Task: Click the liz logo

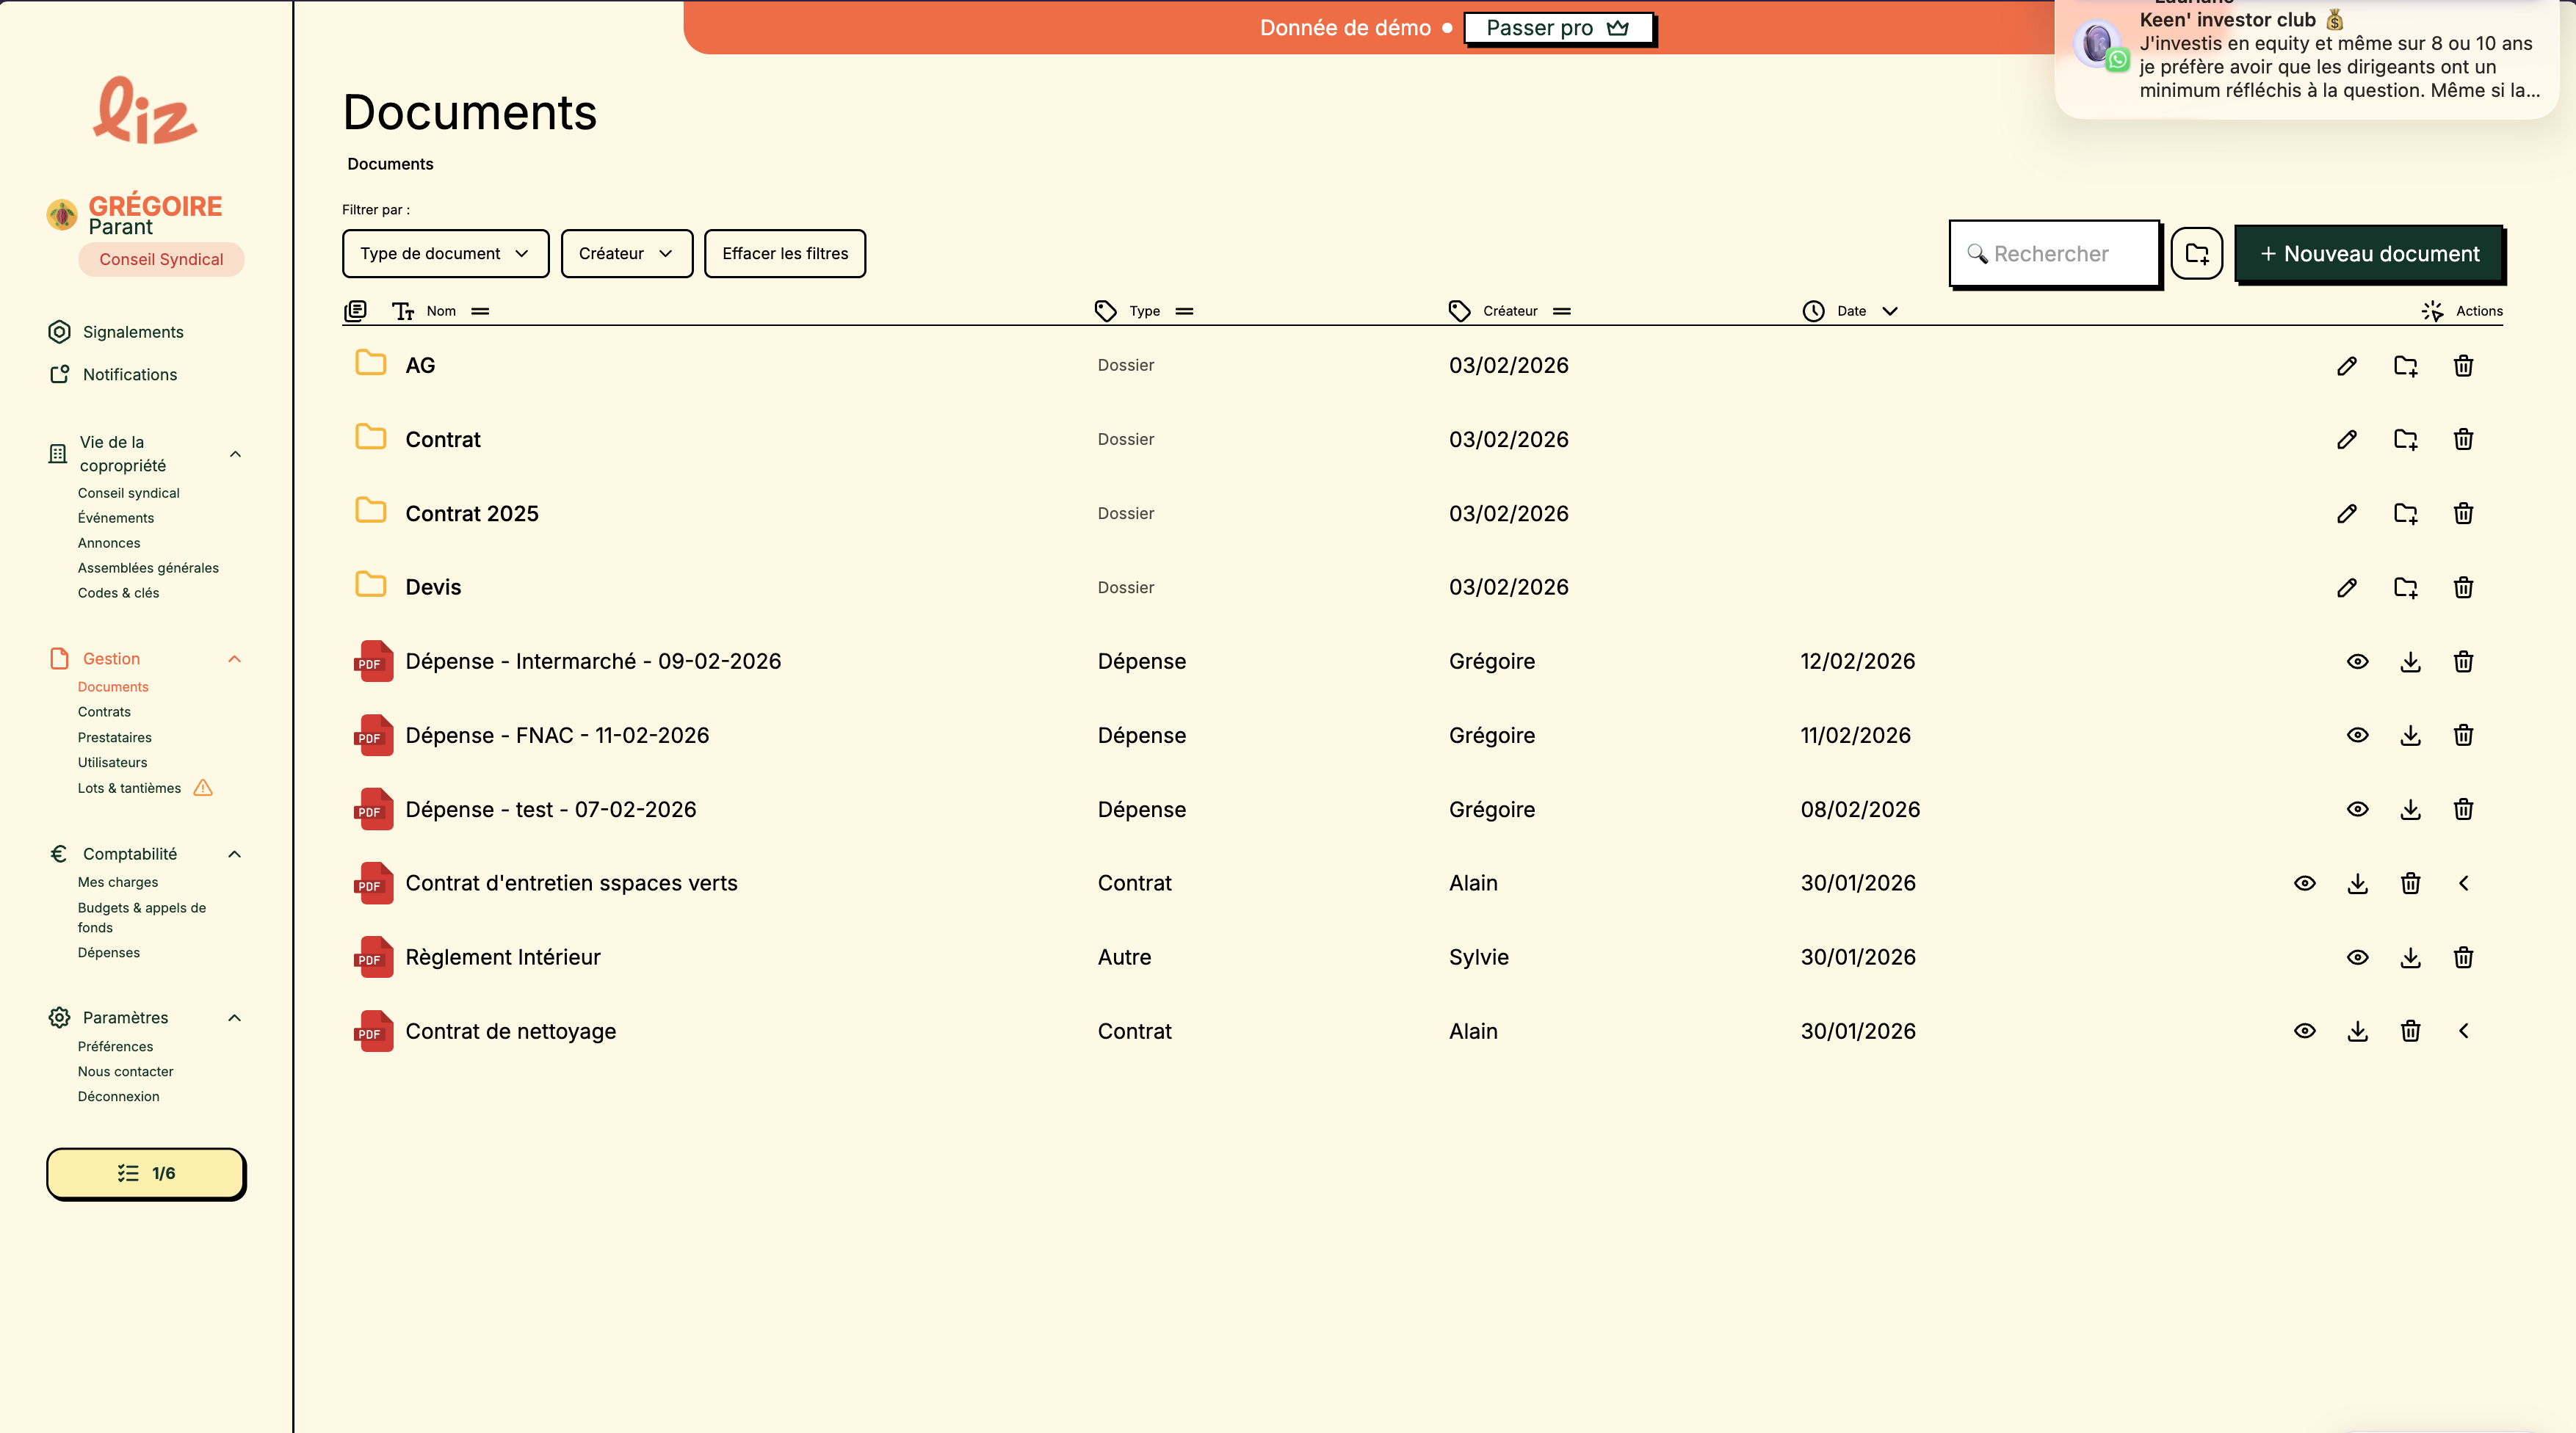Action: tap(145, 110)
